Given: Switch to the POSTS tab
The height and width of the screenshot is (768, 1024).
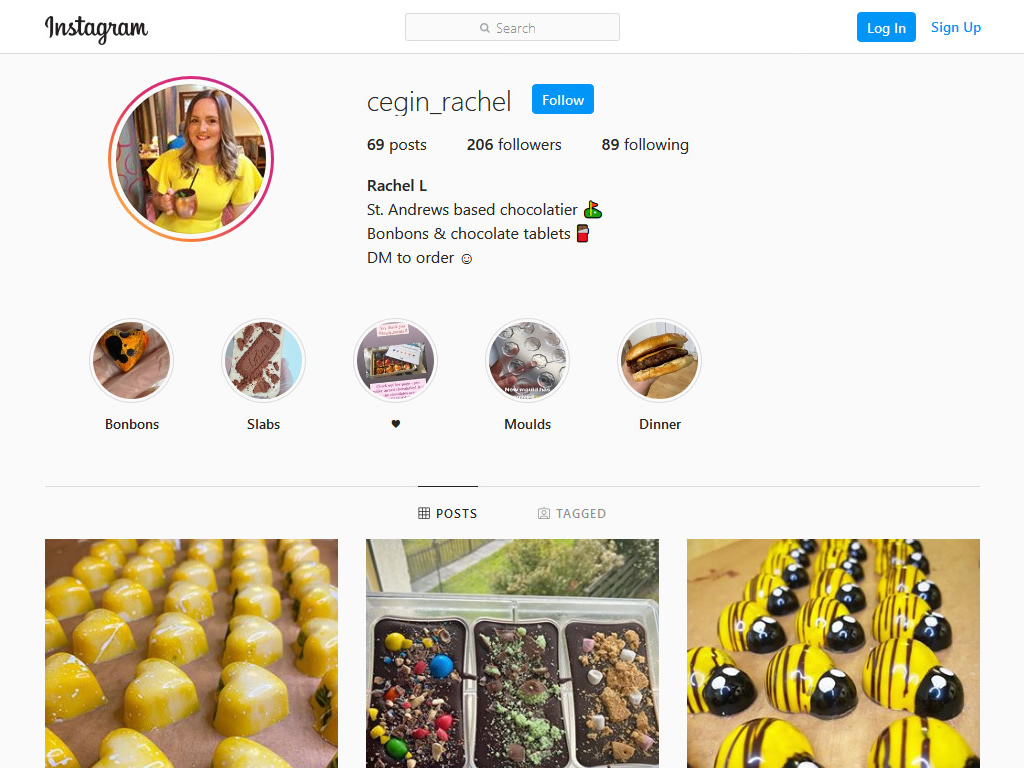Looking at the screenshot, I should tap(448, 513).
